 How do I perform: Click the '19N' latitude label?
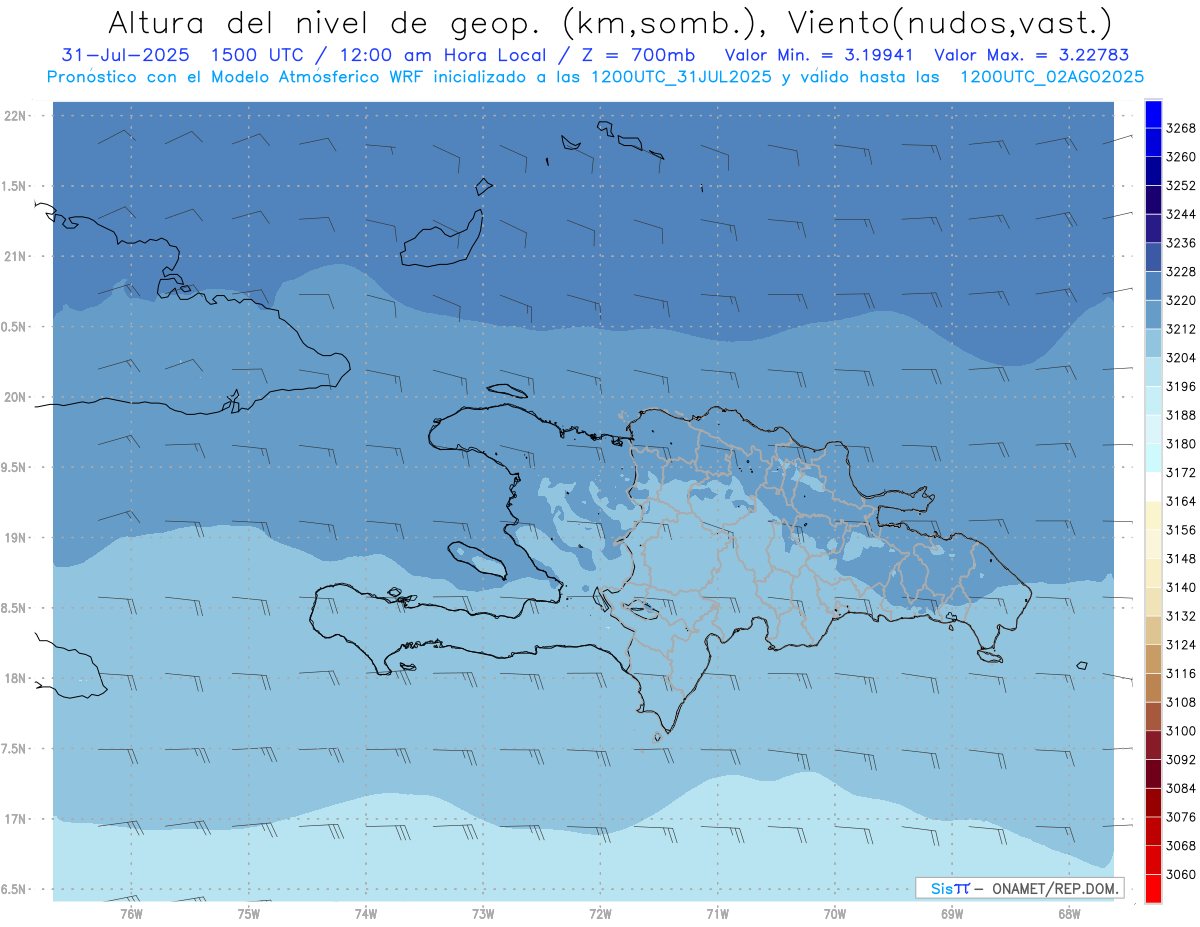coord(15,538)
